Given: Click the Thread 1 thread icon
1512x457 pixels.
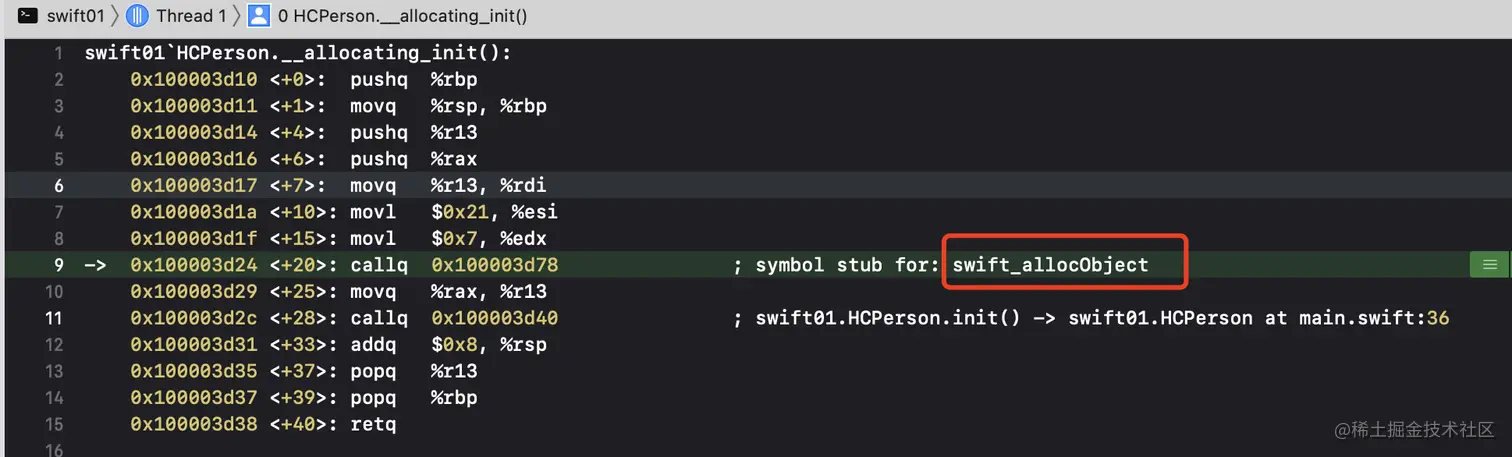Looking at the screenshot, I should [x=138, y=15].
